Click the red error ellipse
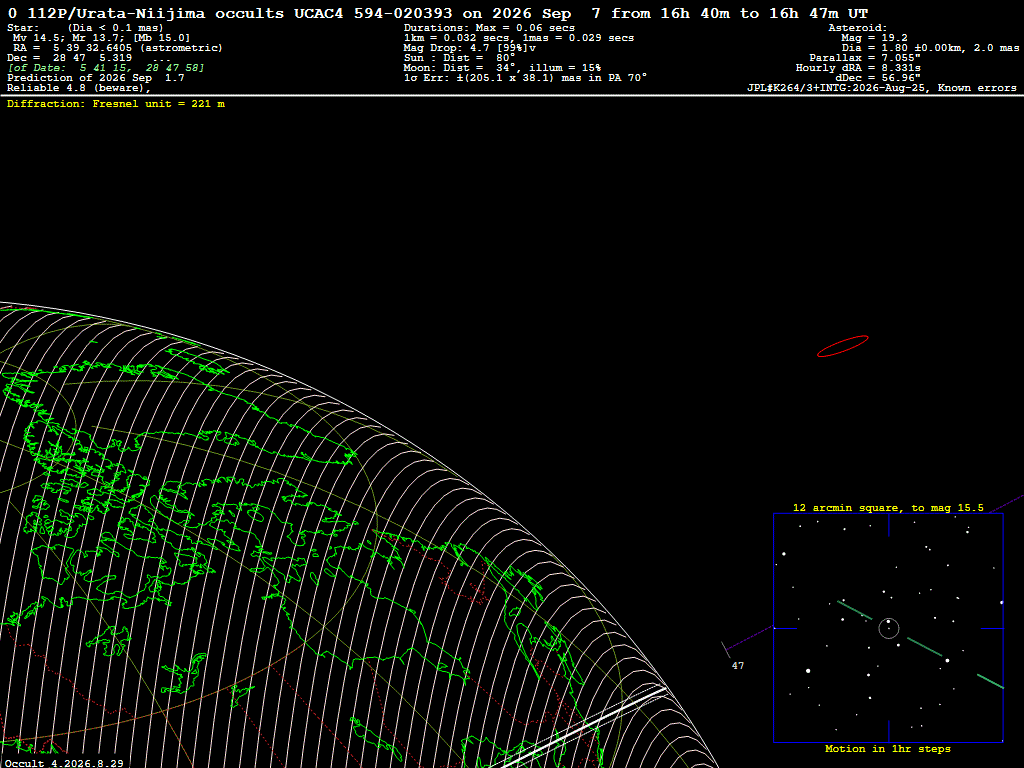Viewport: 1024px width, 768px height. [x=842, y=346]
